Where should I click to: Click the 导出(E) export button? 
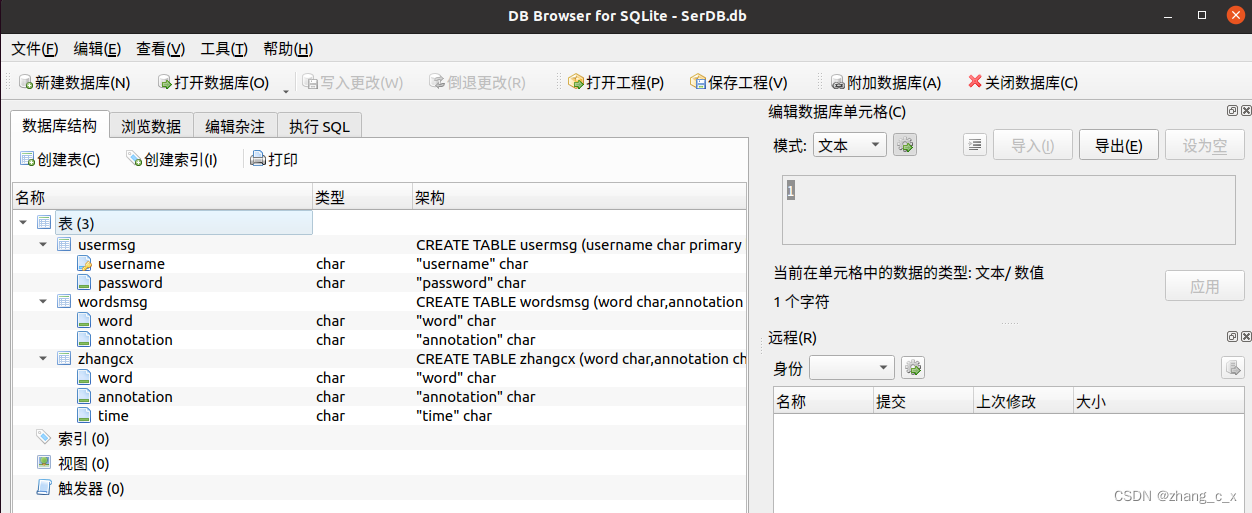[x=1119, y=145]
